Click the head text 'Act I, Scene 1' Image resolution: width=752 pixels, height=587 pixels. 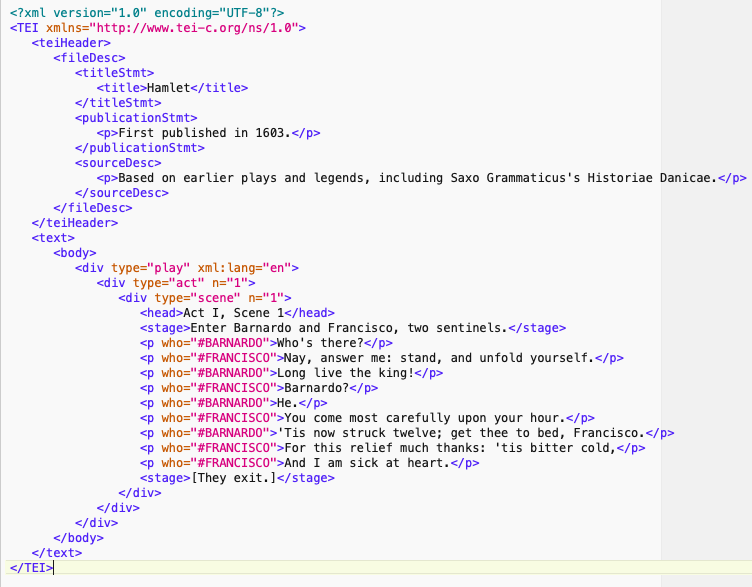coord(234,313)
